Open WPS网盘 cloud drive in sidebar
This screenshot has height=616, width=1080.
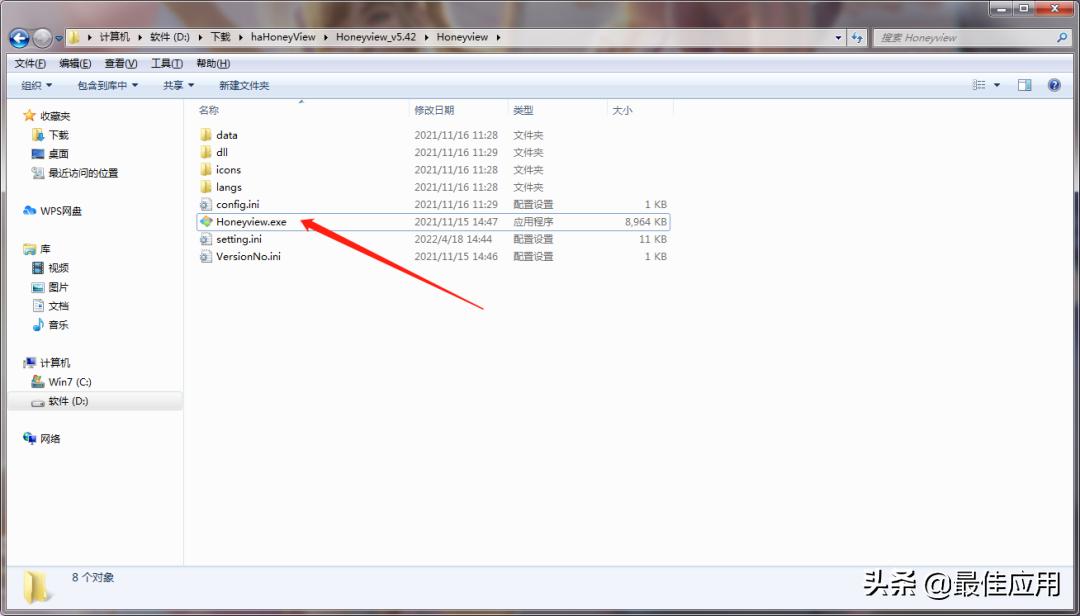coord(60,211)
